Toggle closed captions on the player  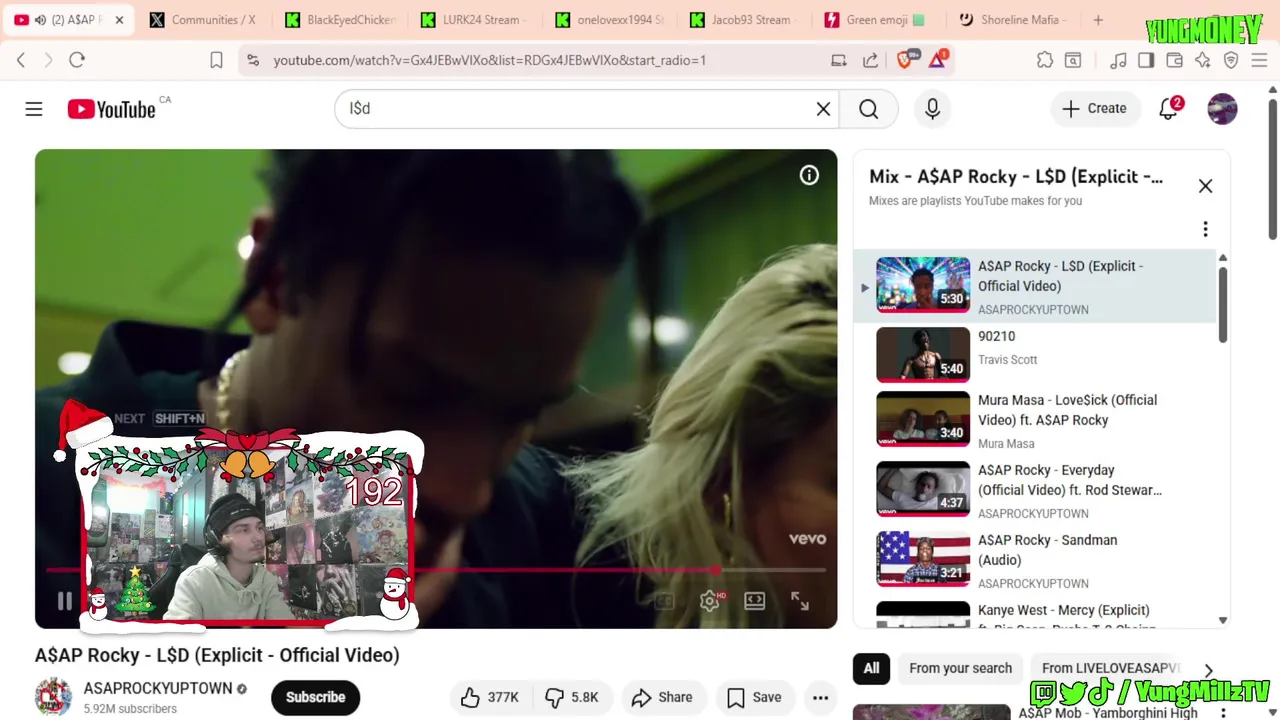click(x=664, y=601)
